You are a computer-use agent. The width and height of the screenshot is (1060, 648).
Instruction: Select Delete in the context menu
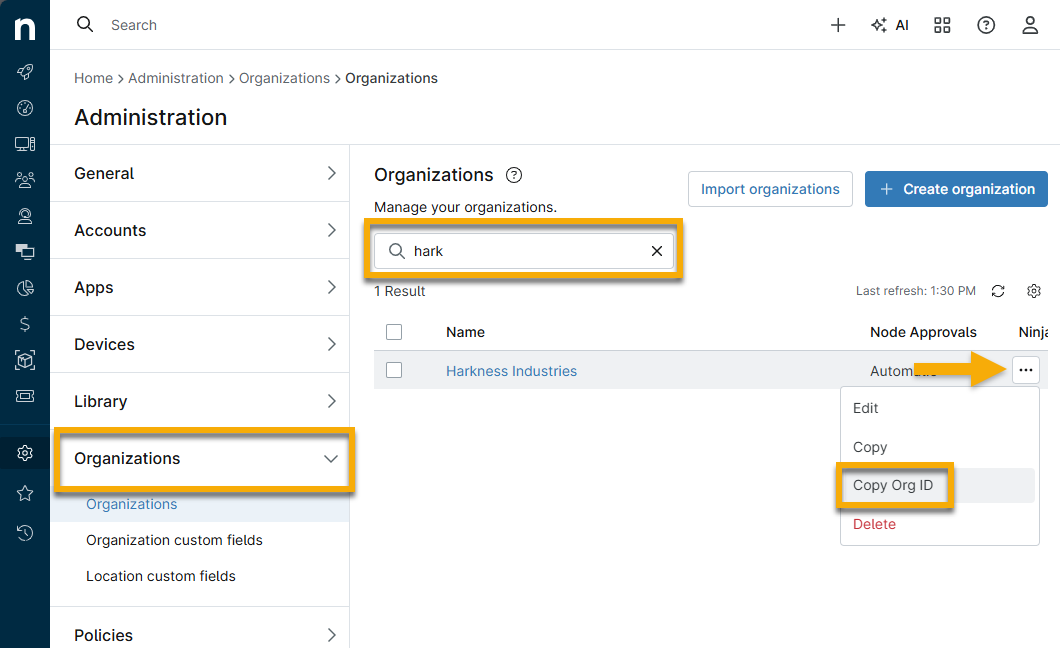874,524
